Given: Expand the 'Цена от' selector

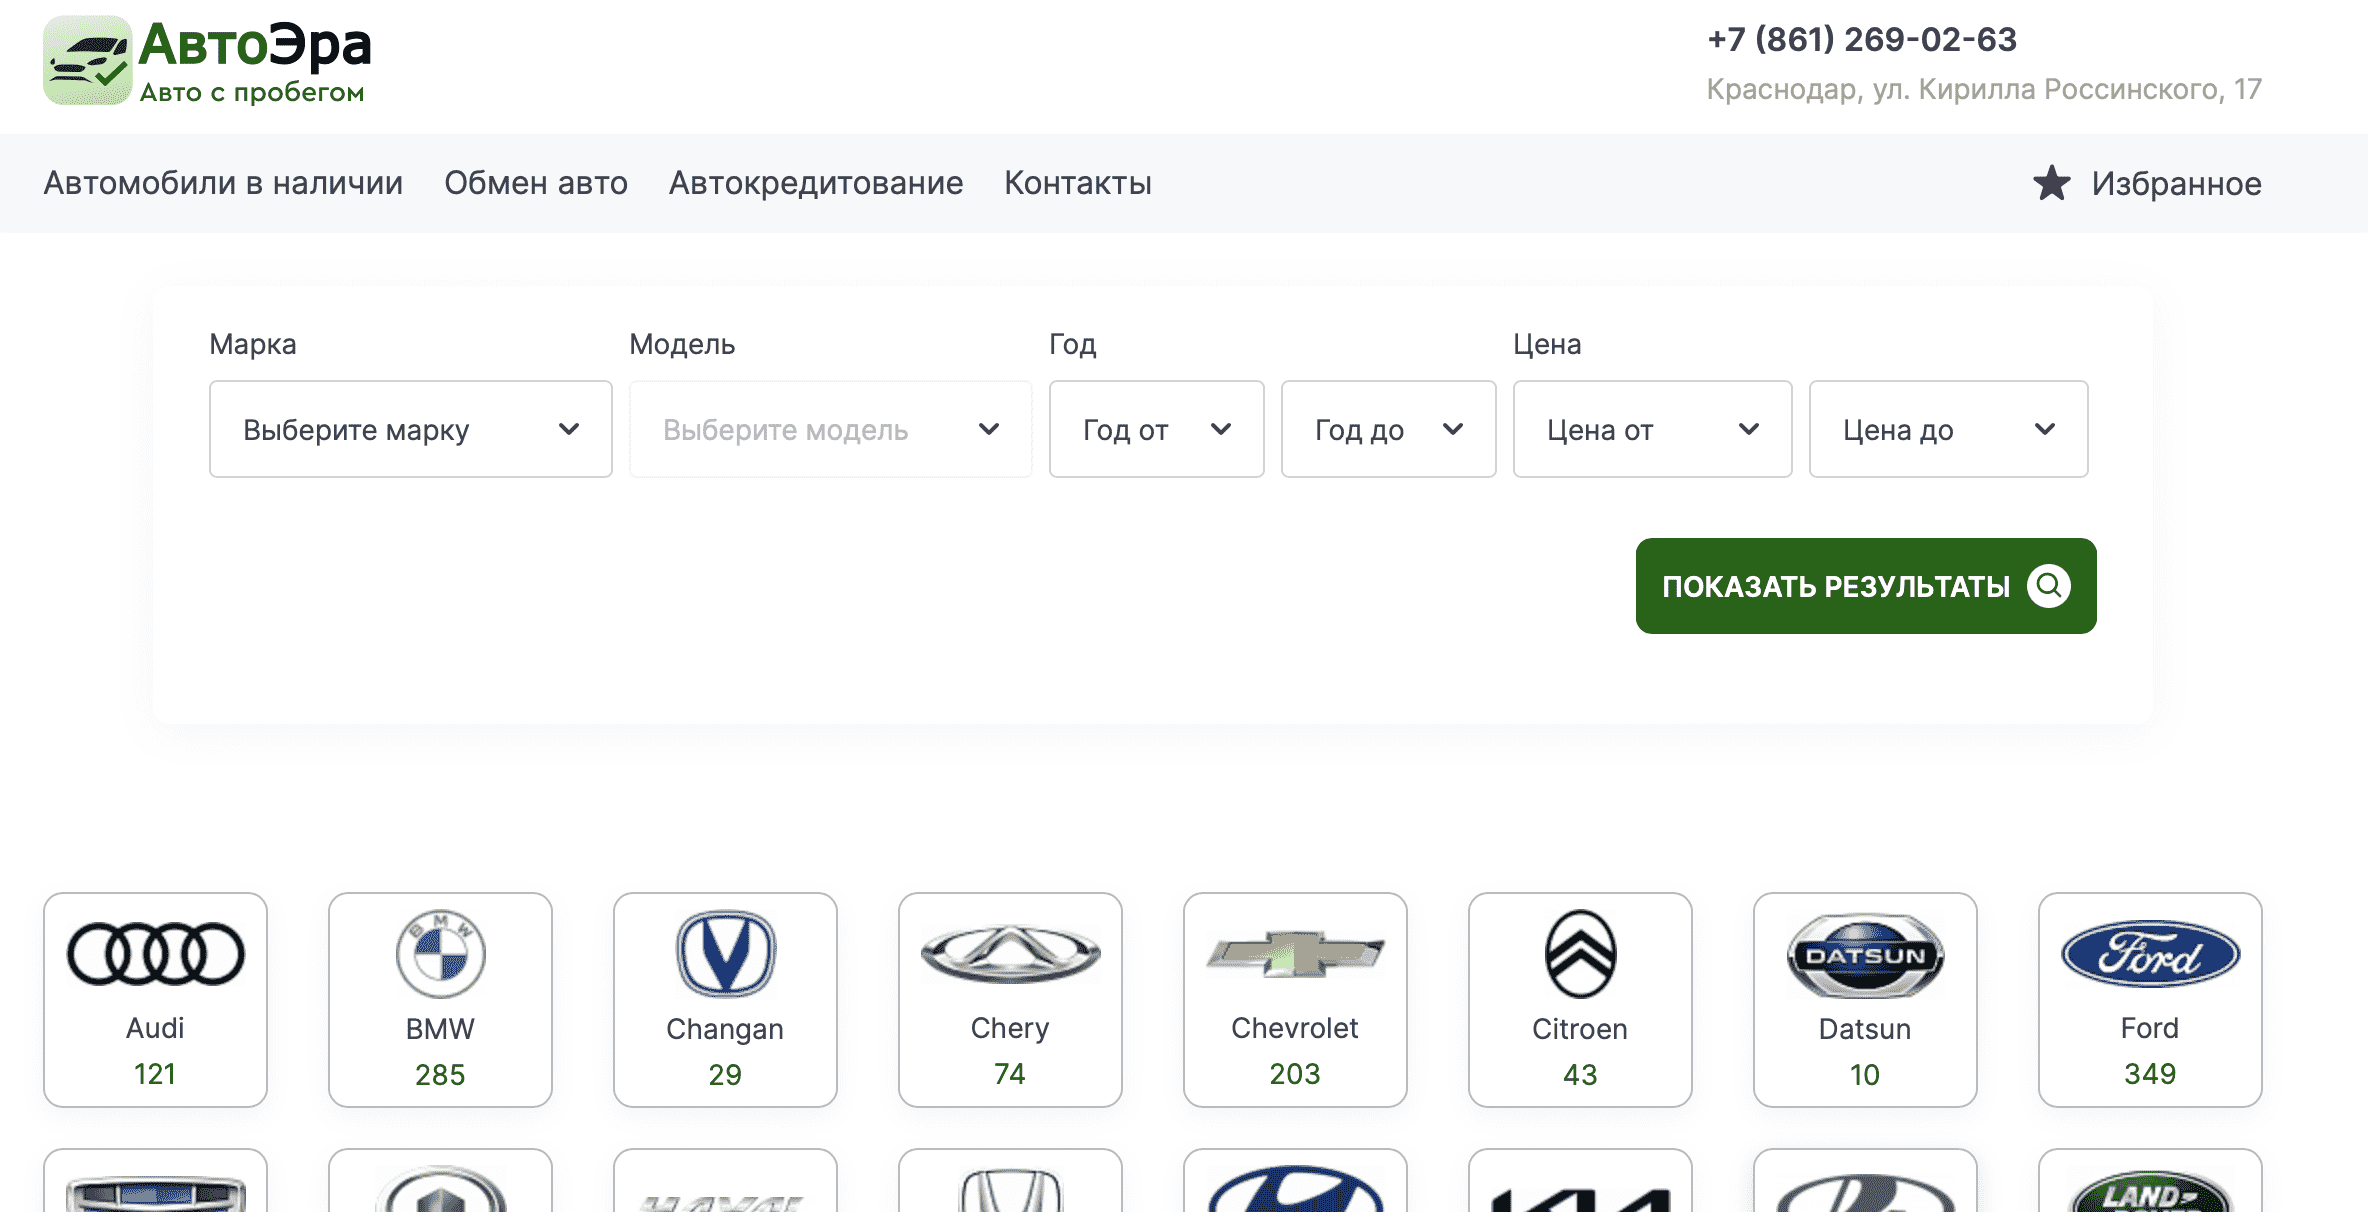Looking at the screenshot, I should coord(1652,429).
